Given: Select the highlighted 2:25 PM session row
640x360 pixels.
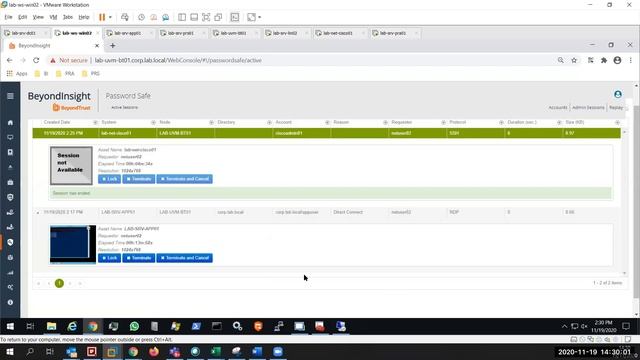Looking at the screenshot, I should (327, 133).
